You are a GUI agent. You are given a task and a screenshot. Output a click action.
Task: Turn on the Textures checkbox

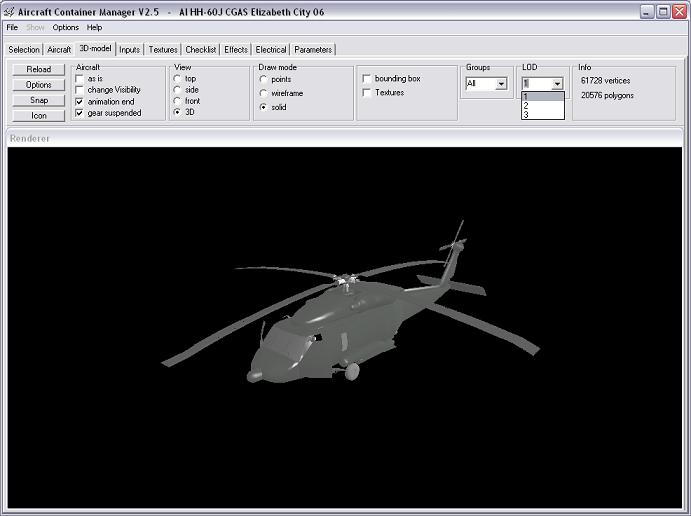(367, 93)
